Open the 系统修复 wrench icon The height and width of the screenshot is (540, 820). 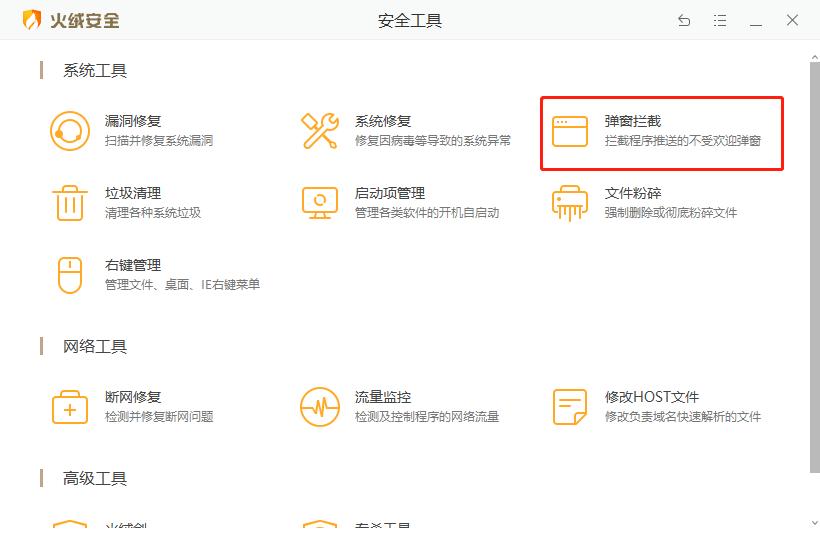point(320,131)
